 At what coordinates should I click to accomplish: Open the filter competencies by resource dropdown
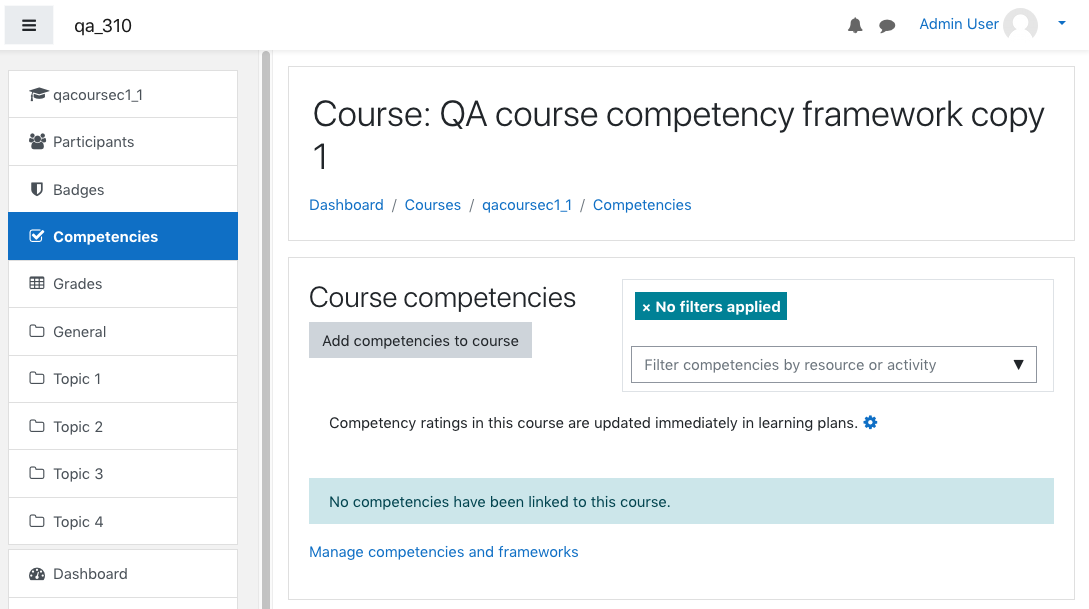click(833, 365)
